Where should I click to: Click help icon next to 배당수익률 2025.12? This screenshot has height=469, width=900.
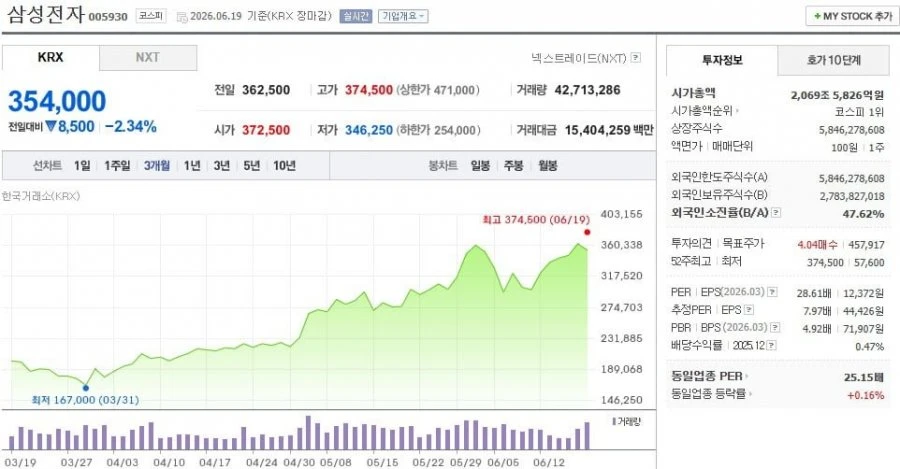coord(771,346)
